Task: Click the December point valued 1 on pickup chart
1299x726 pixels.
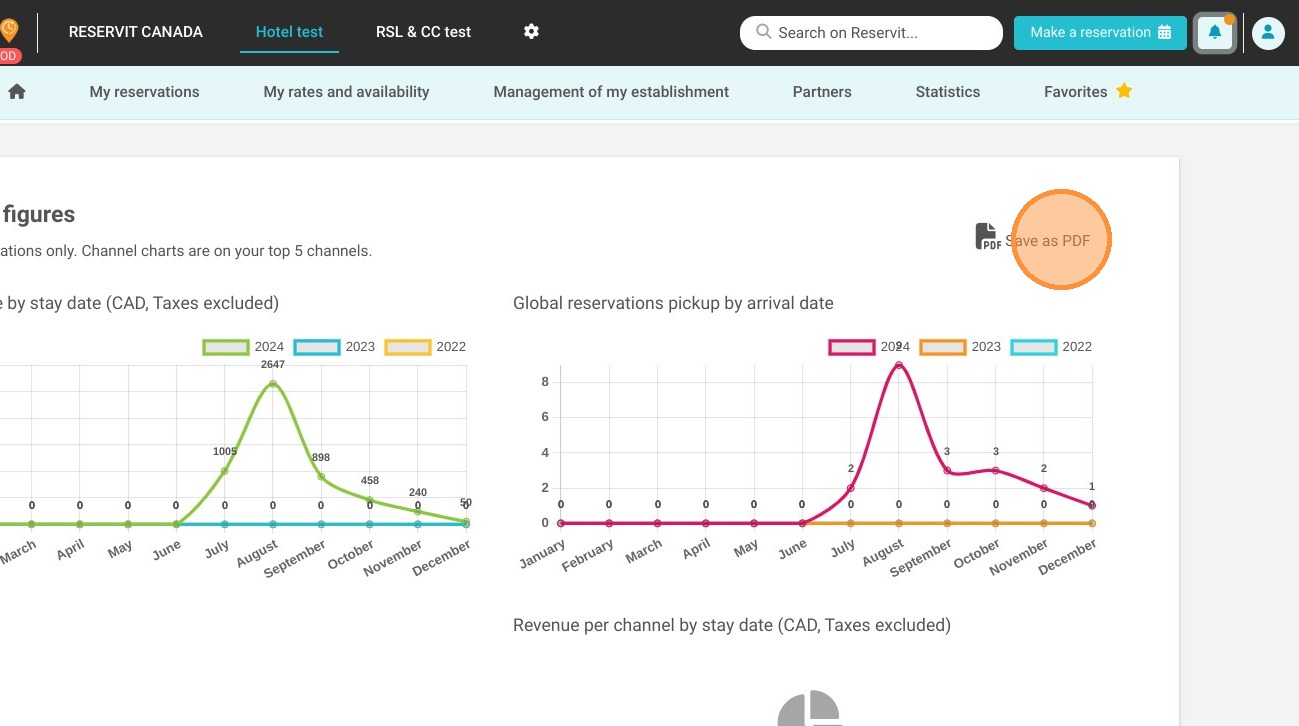Action: click(1092, 506)
